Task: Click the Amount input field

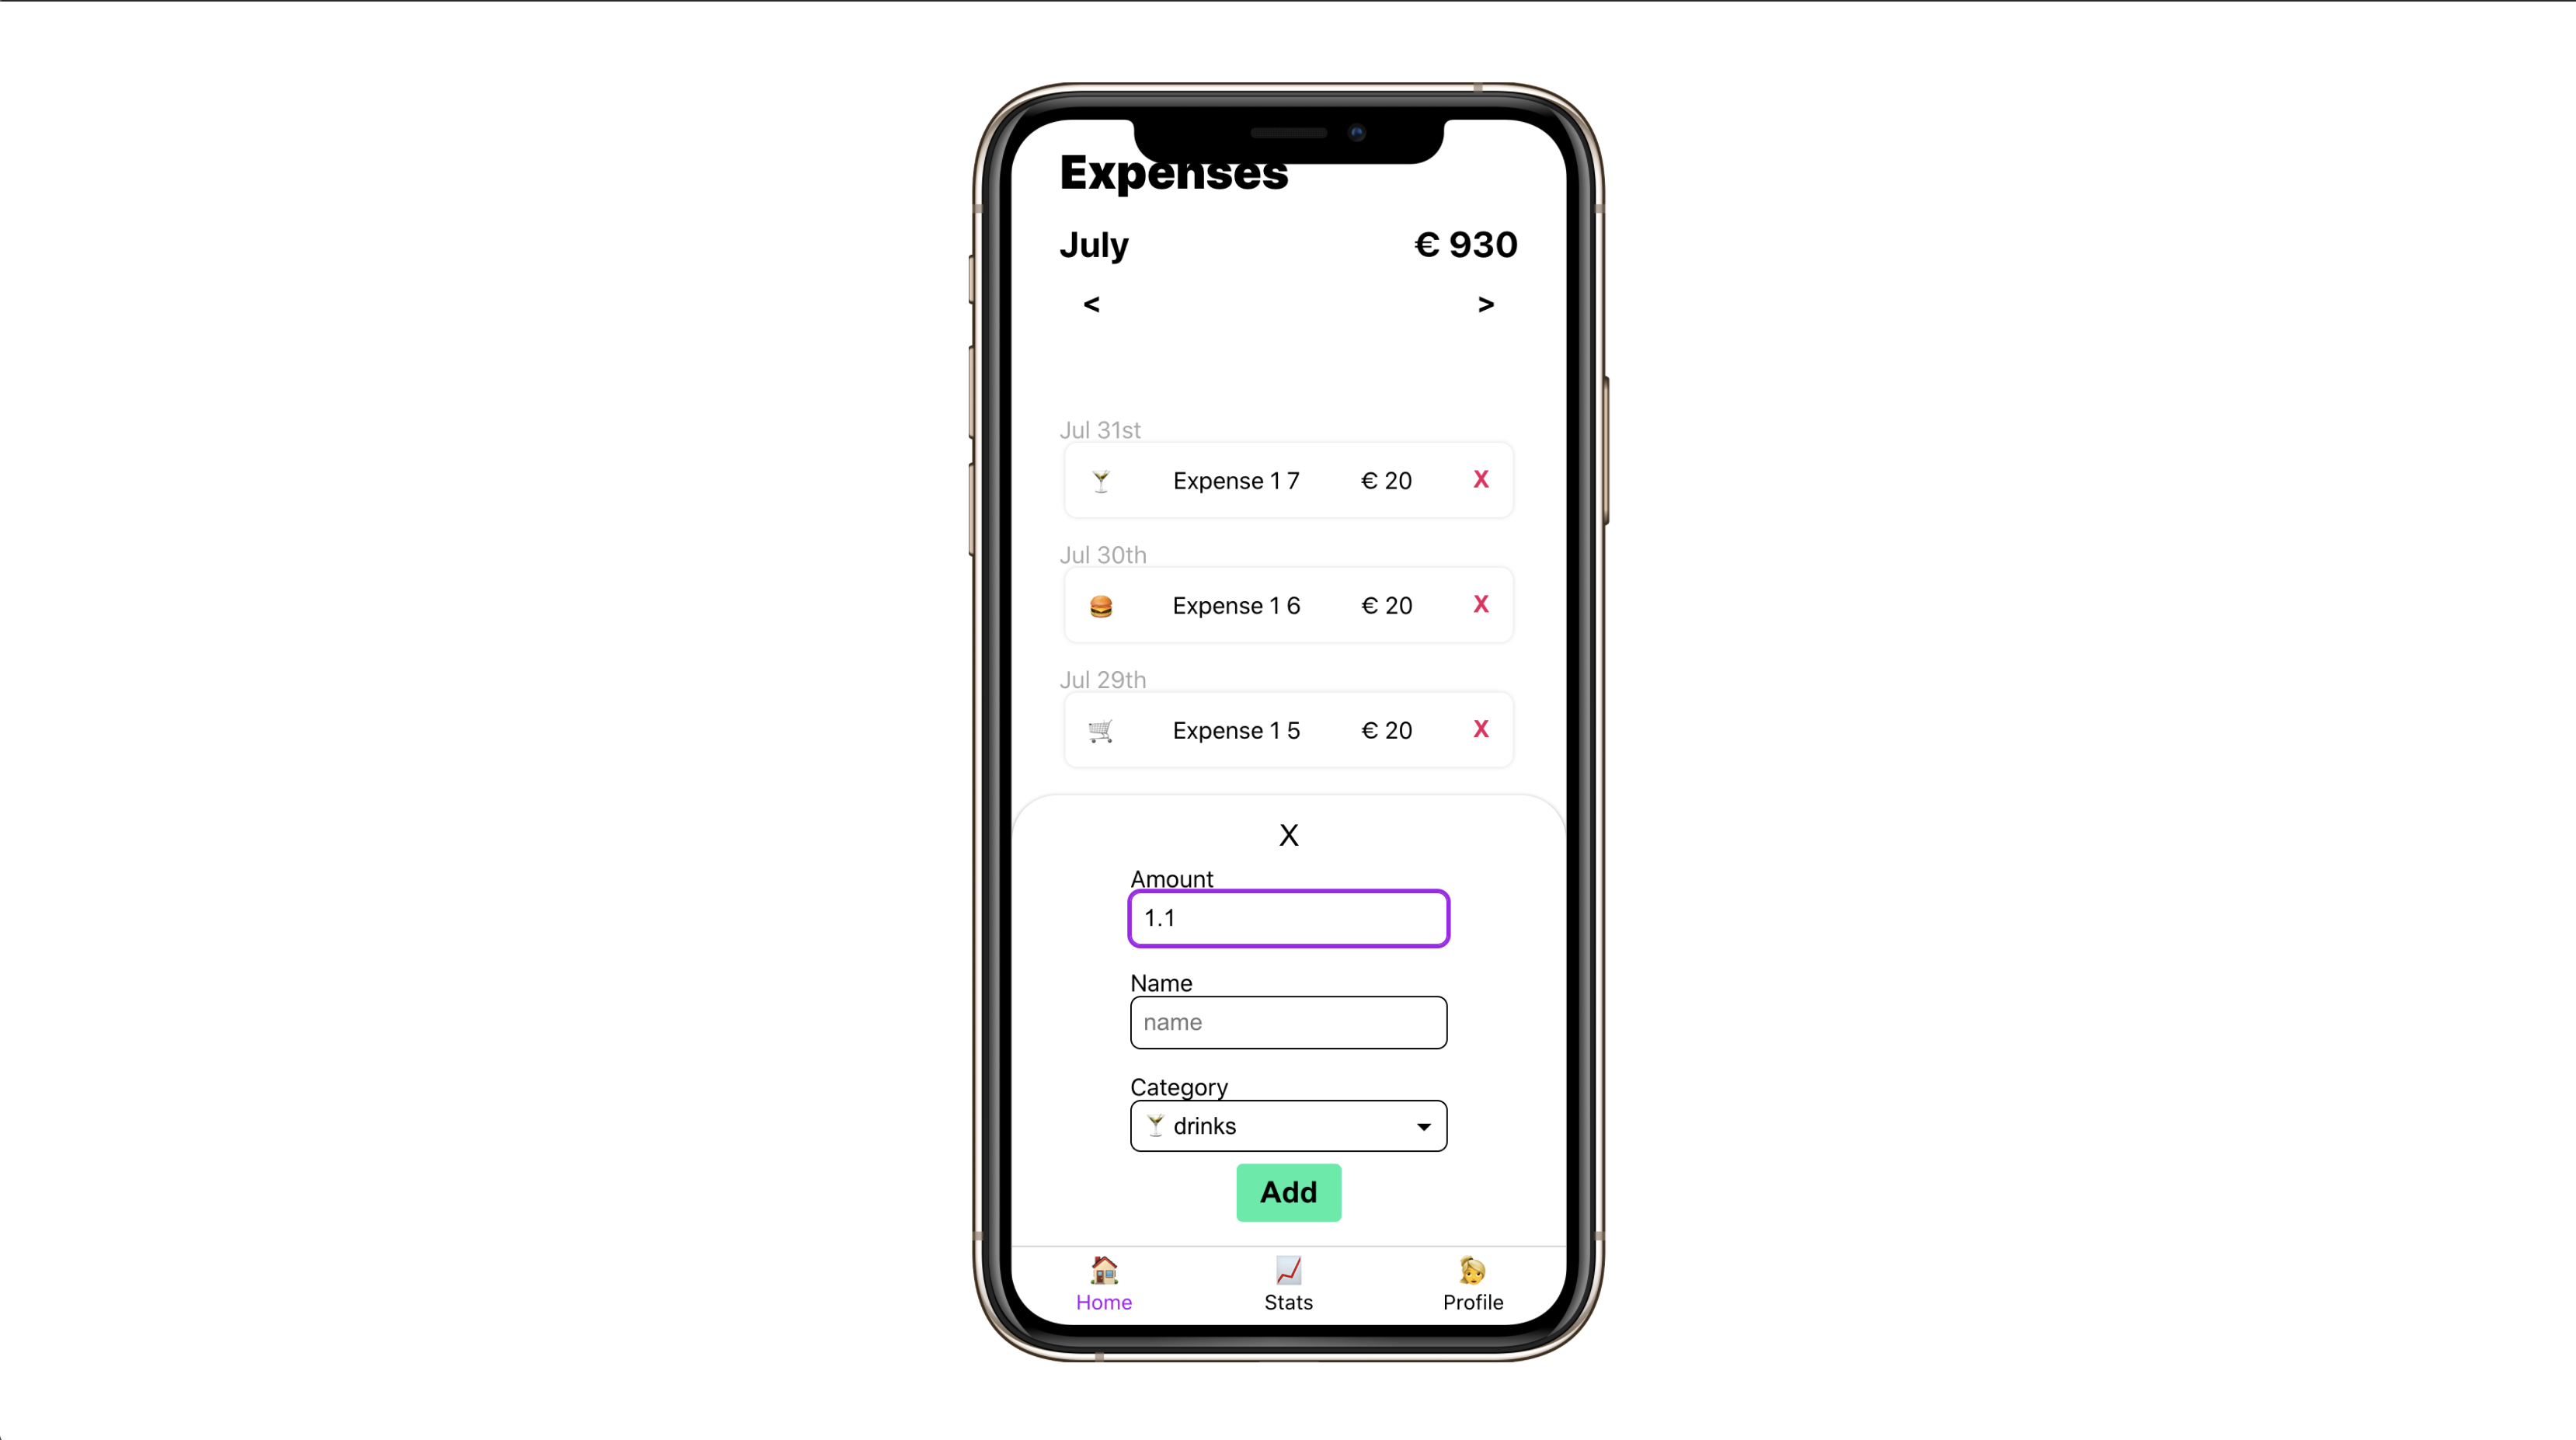Action: point(1288,917)
